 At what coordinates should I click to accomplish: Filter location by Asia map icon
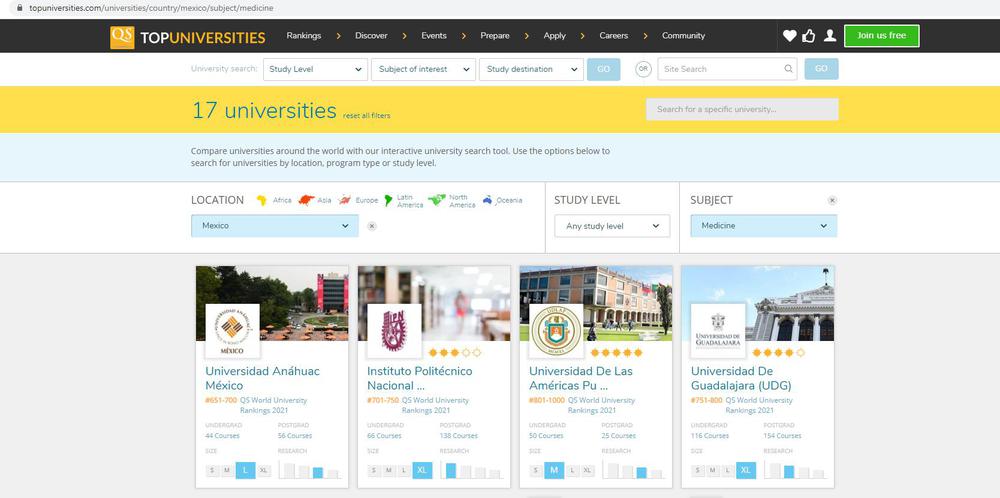click(306, 200)
